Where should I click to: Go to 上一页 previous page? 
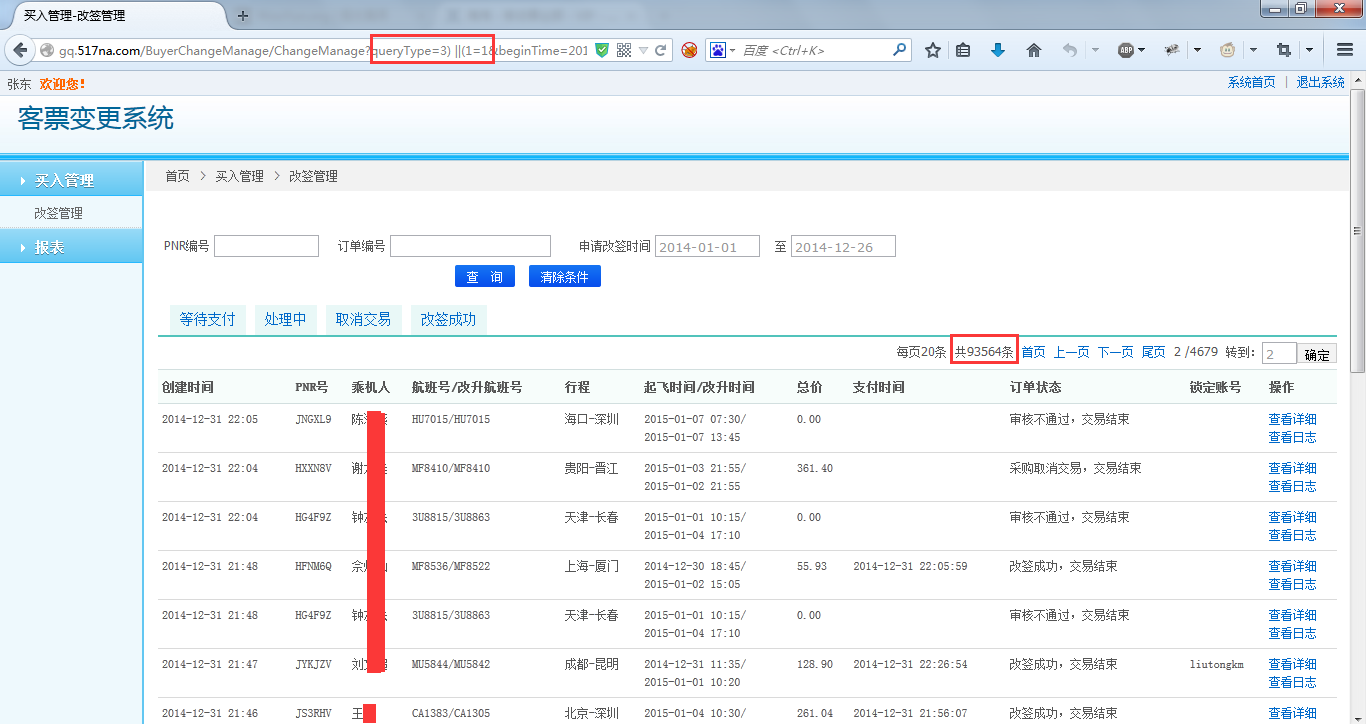pyautogui.click(x=1071, y=352)
